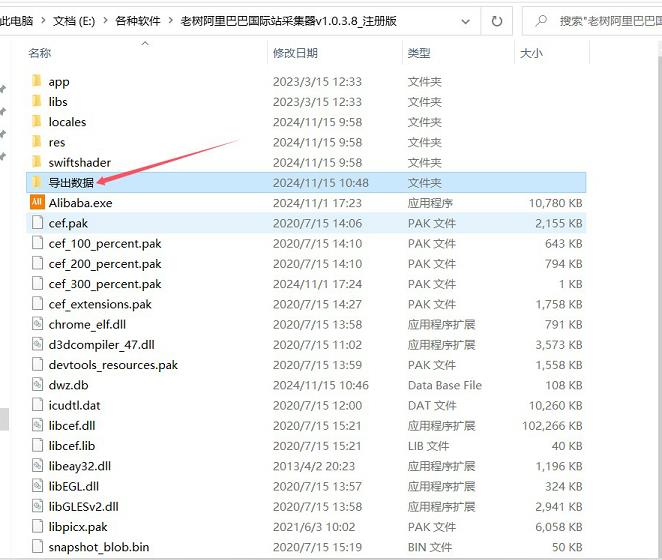
Task: Expand the chevron after 此电脑 in breadcrumb
Action: pyautogui.click(x=43, y=20)
